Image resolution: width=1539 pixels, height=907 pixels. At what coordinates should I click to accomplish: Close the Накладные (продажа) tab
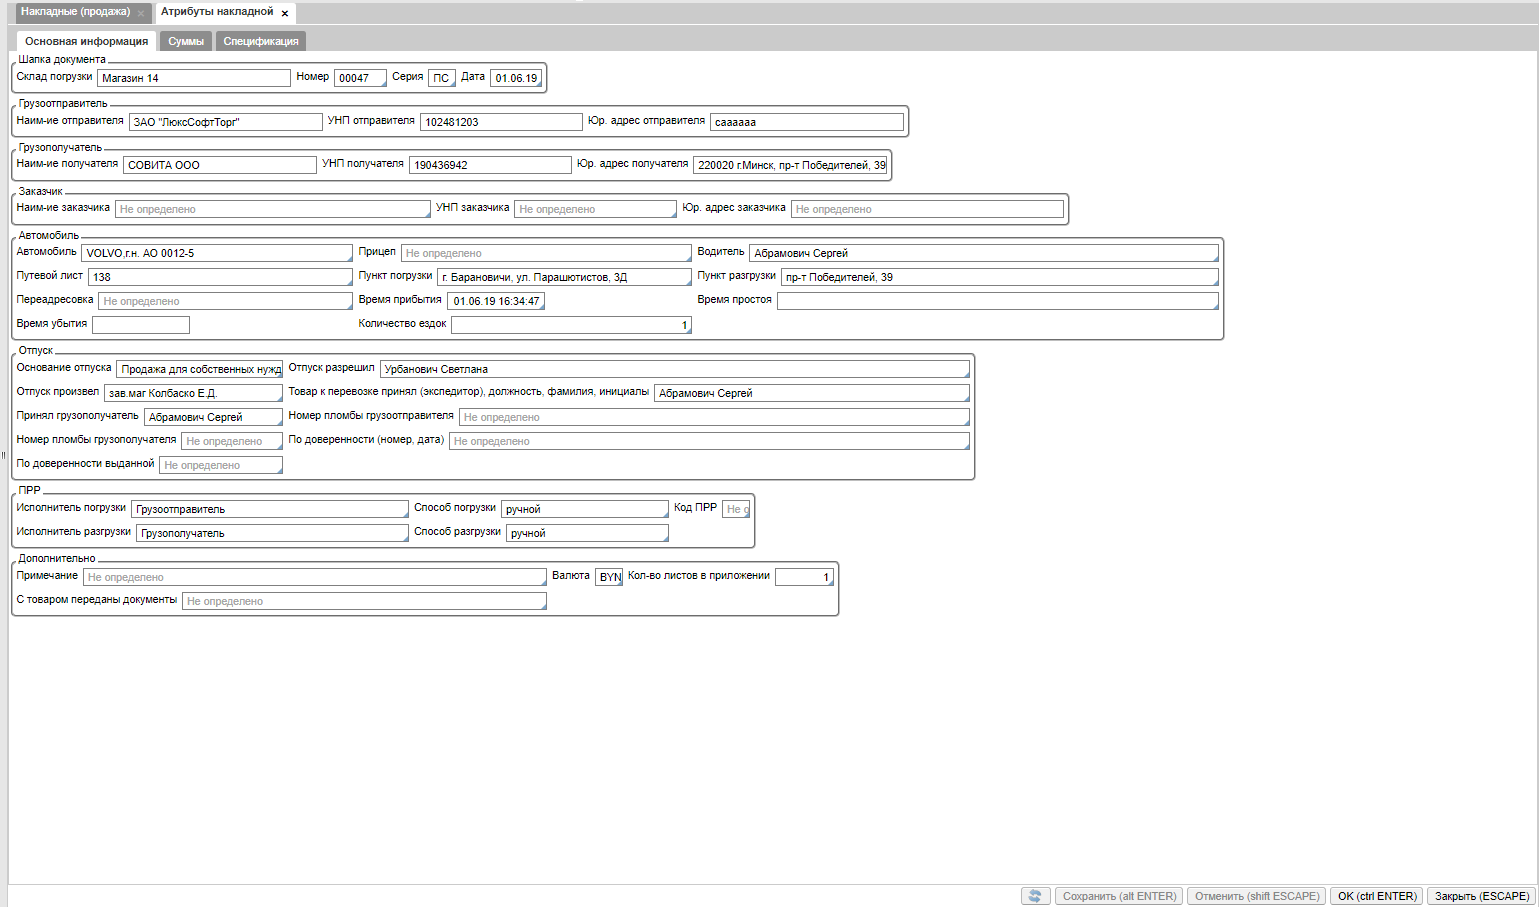click(x=141, y=13)
